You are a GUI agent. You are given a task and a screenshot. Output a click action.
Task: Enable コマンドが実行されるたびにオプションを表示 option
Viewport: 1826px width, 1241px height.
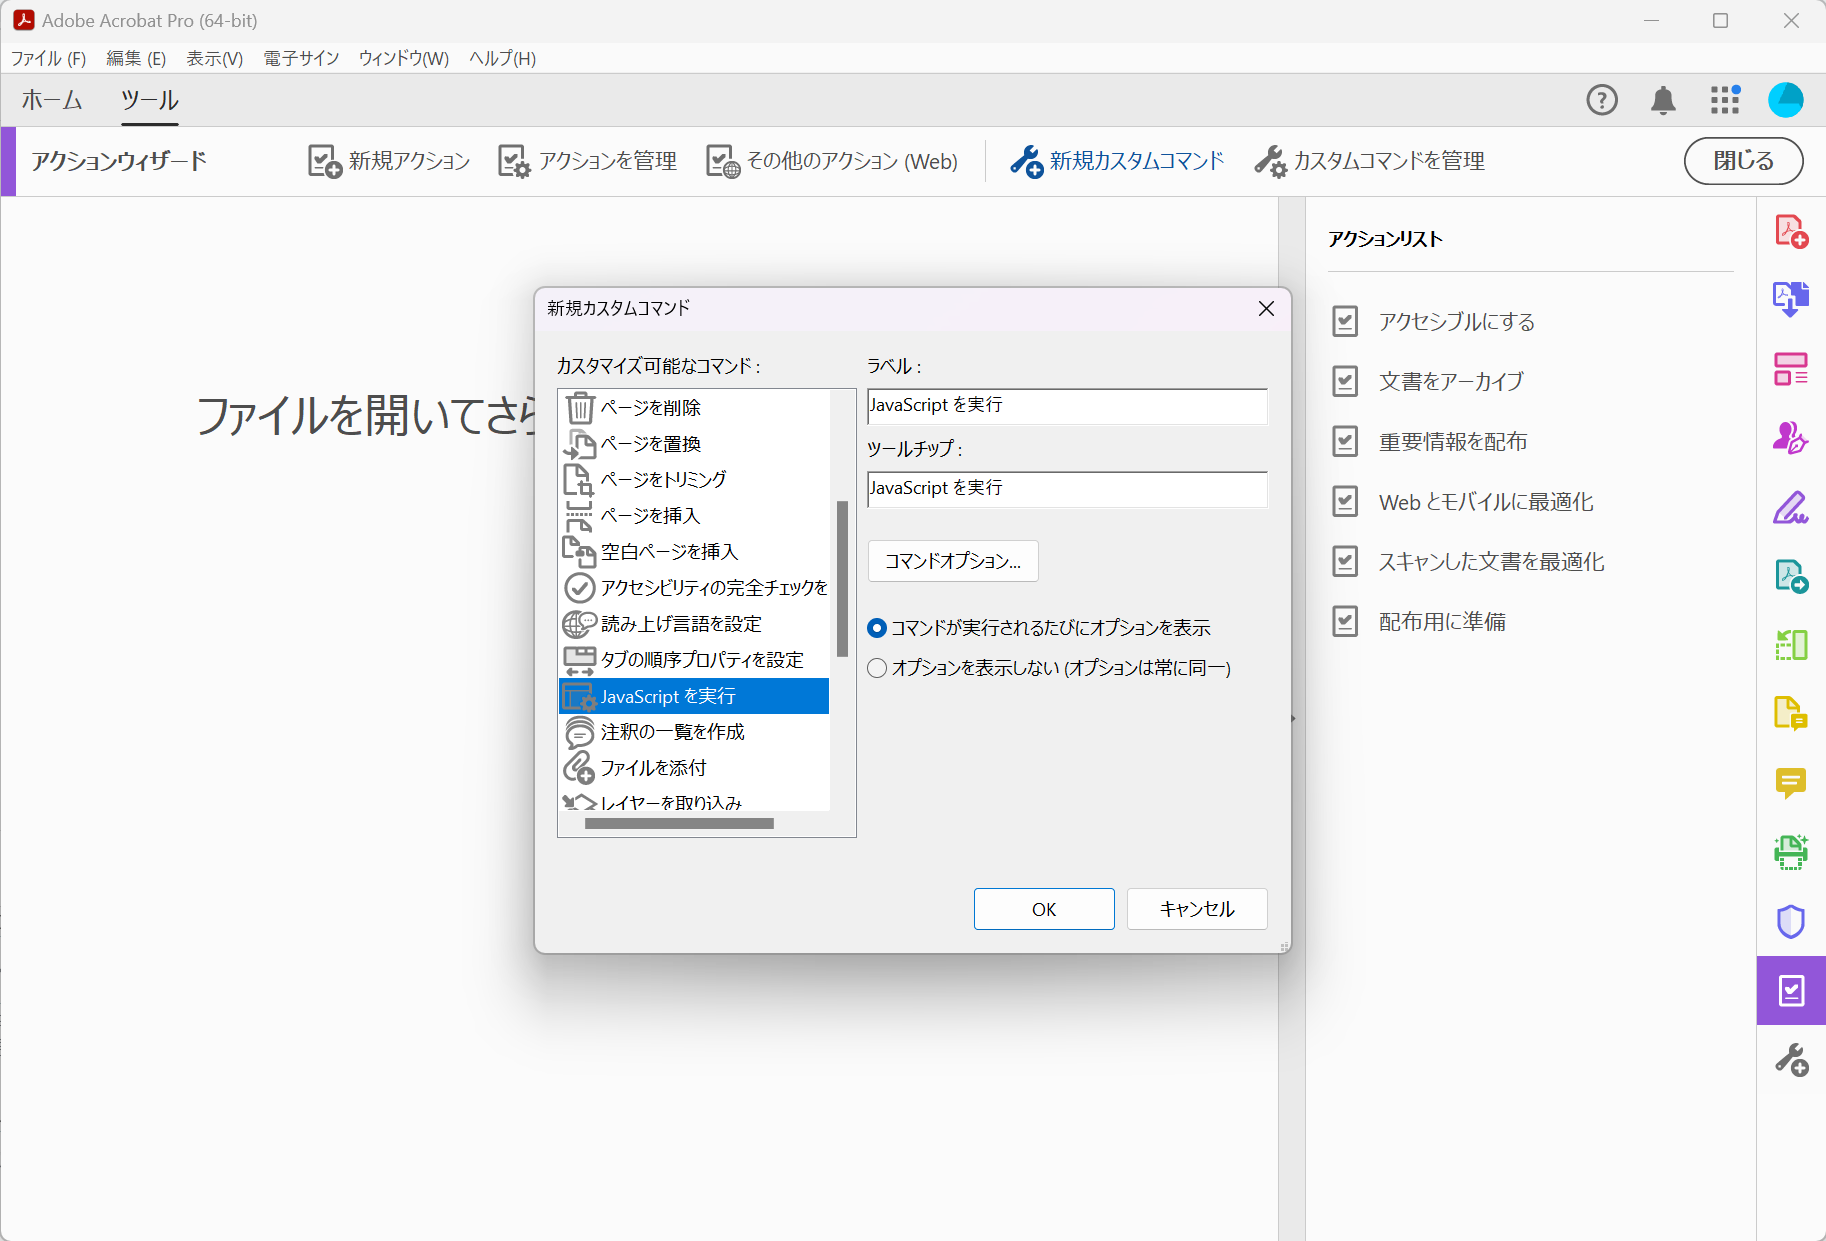(x=877, y=627)
